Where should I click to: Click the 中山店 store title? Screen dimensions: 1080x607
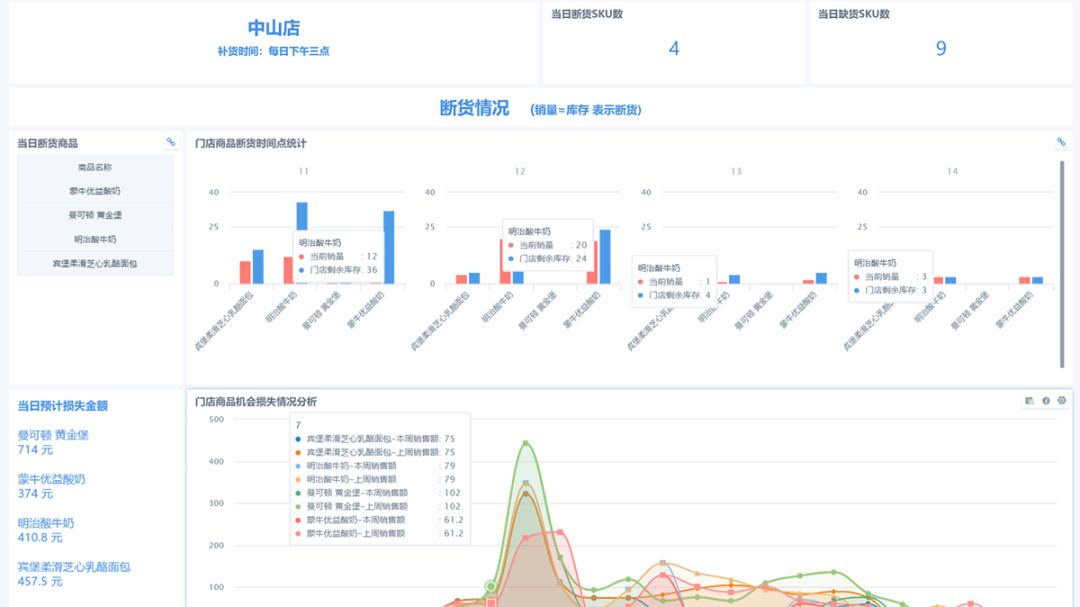273,28
